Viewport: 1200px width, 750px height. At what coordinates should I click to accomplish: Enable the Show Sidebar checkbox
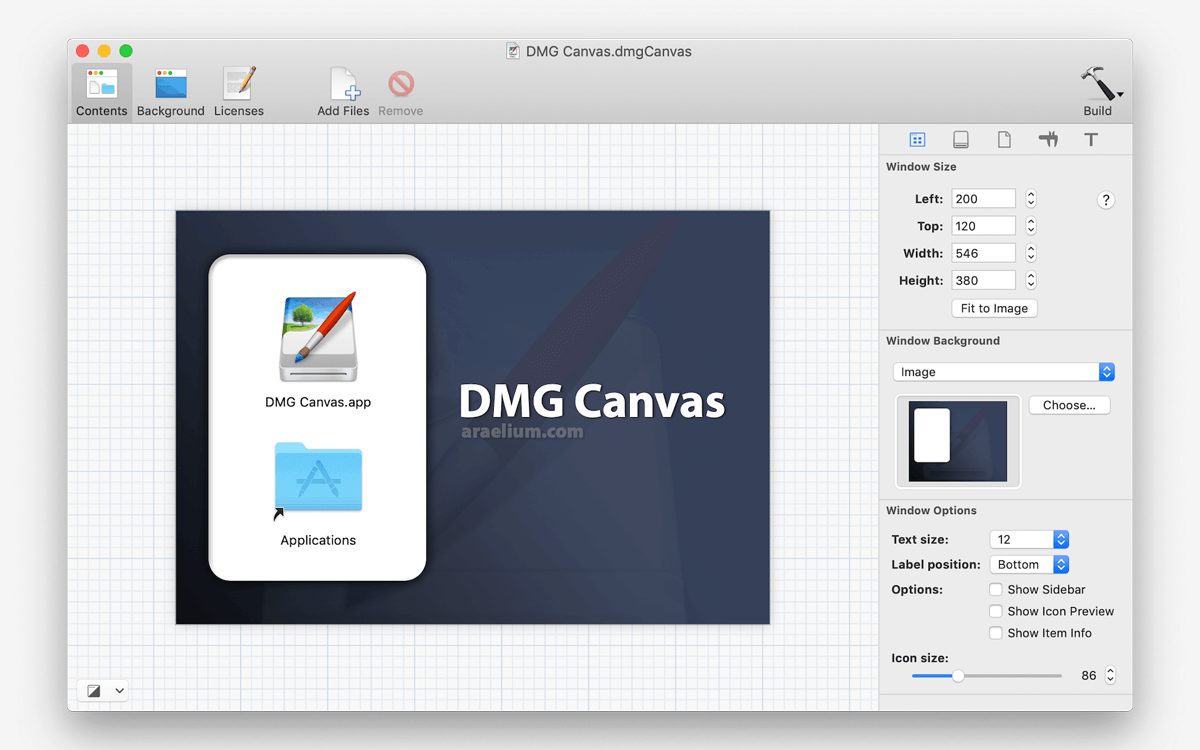[x=996, y=590]
